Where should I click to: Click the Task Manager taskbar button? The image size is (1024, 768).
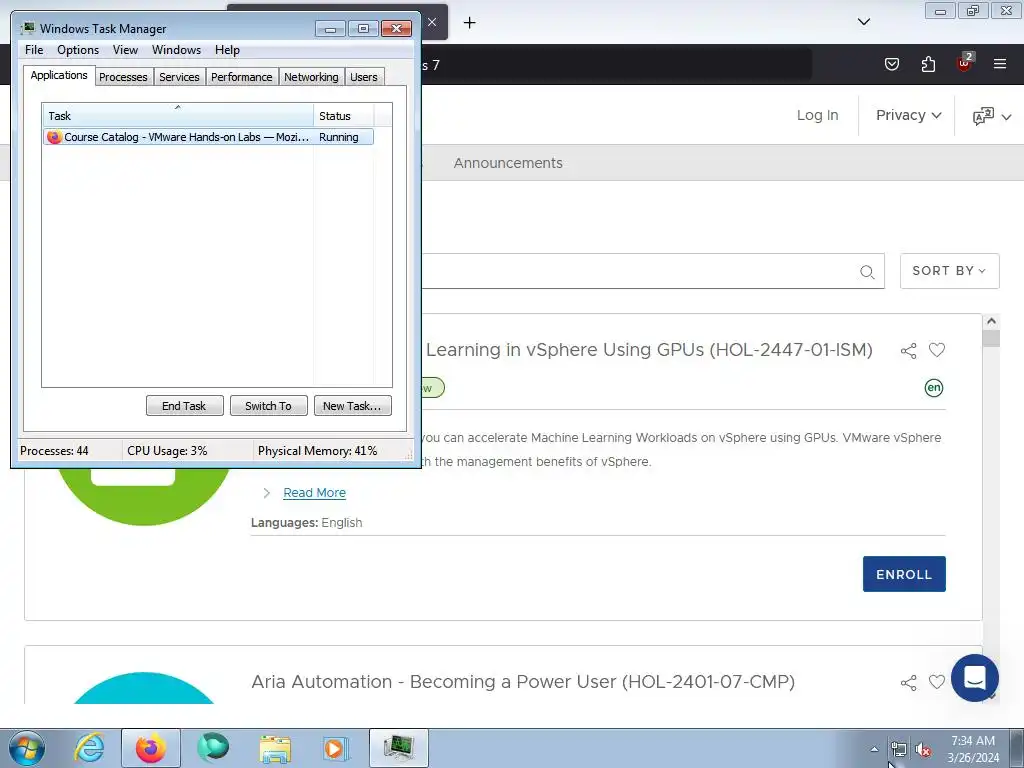[x=398, y=748]
